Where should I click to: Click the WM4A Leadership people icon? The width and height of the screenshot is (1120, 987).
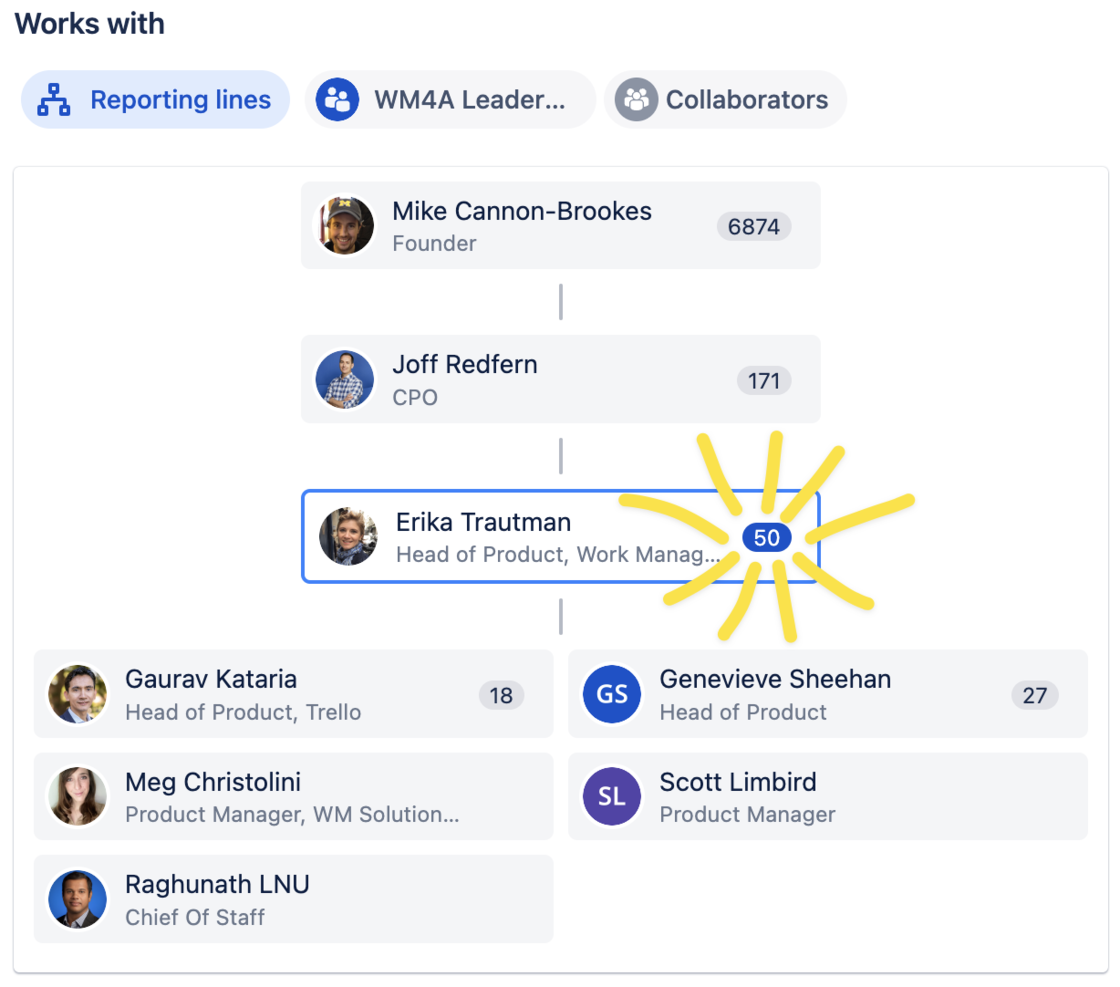(337, 99)
